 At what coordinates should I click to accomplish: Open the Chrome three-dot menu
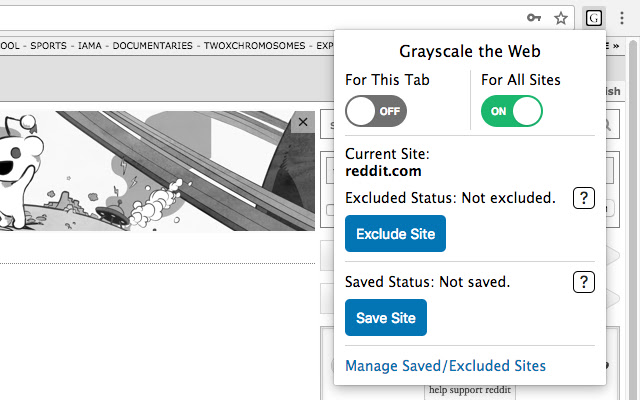point(622,18)
